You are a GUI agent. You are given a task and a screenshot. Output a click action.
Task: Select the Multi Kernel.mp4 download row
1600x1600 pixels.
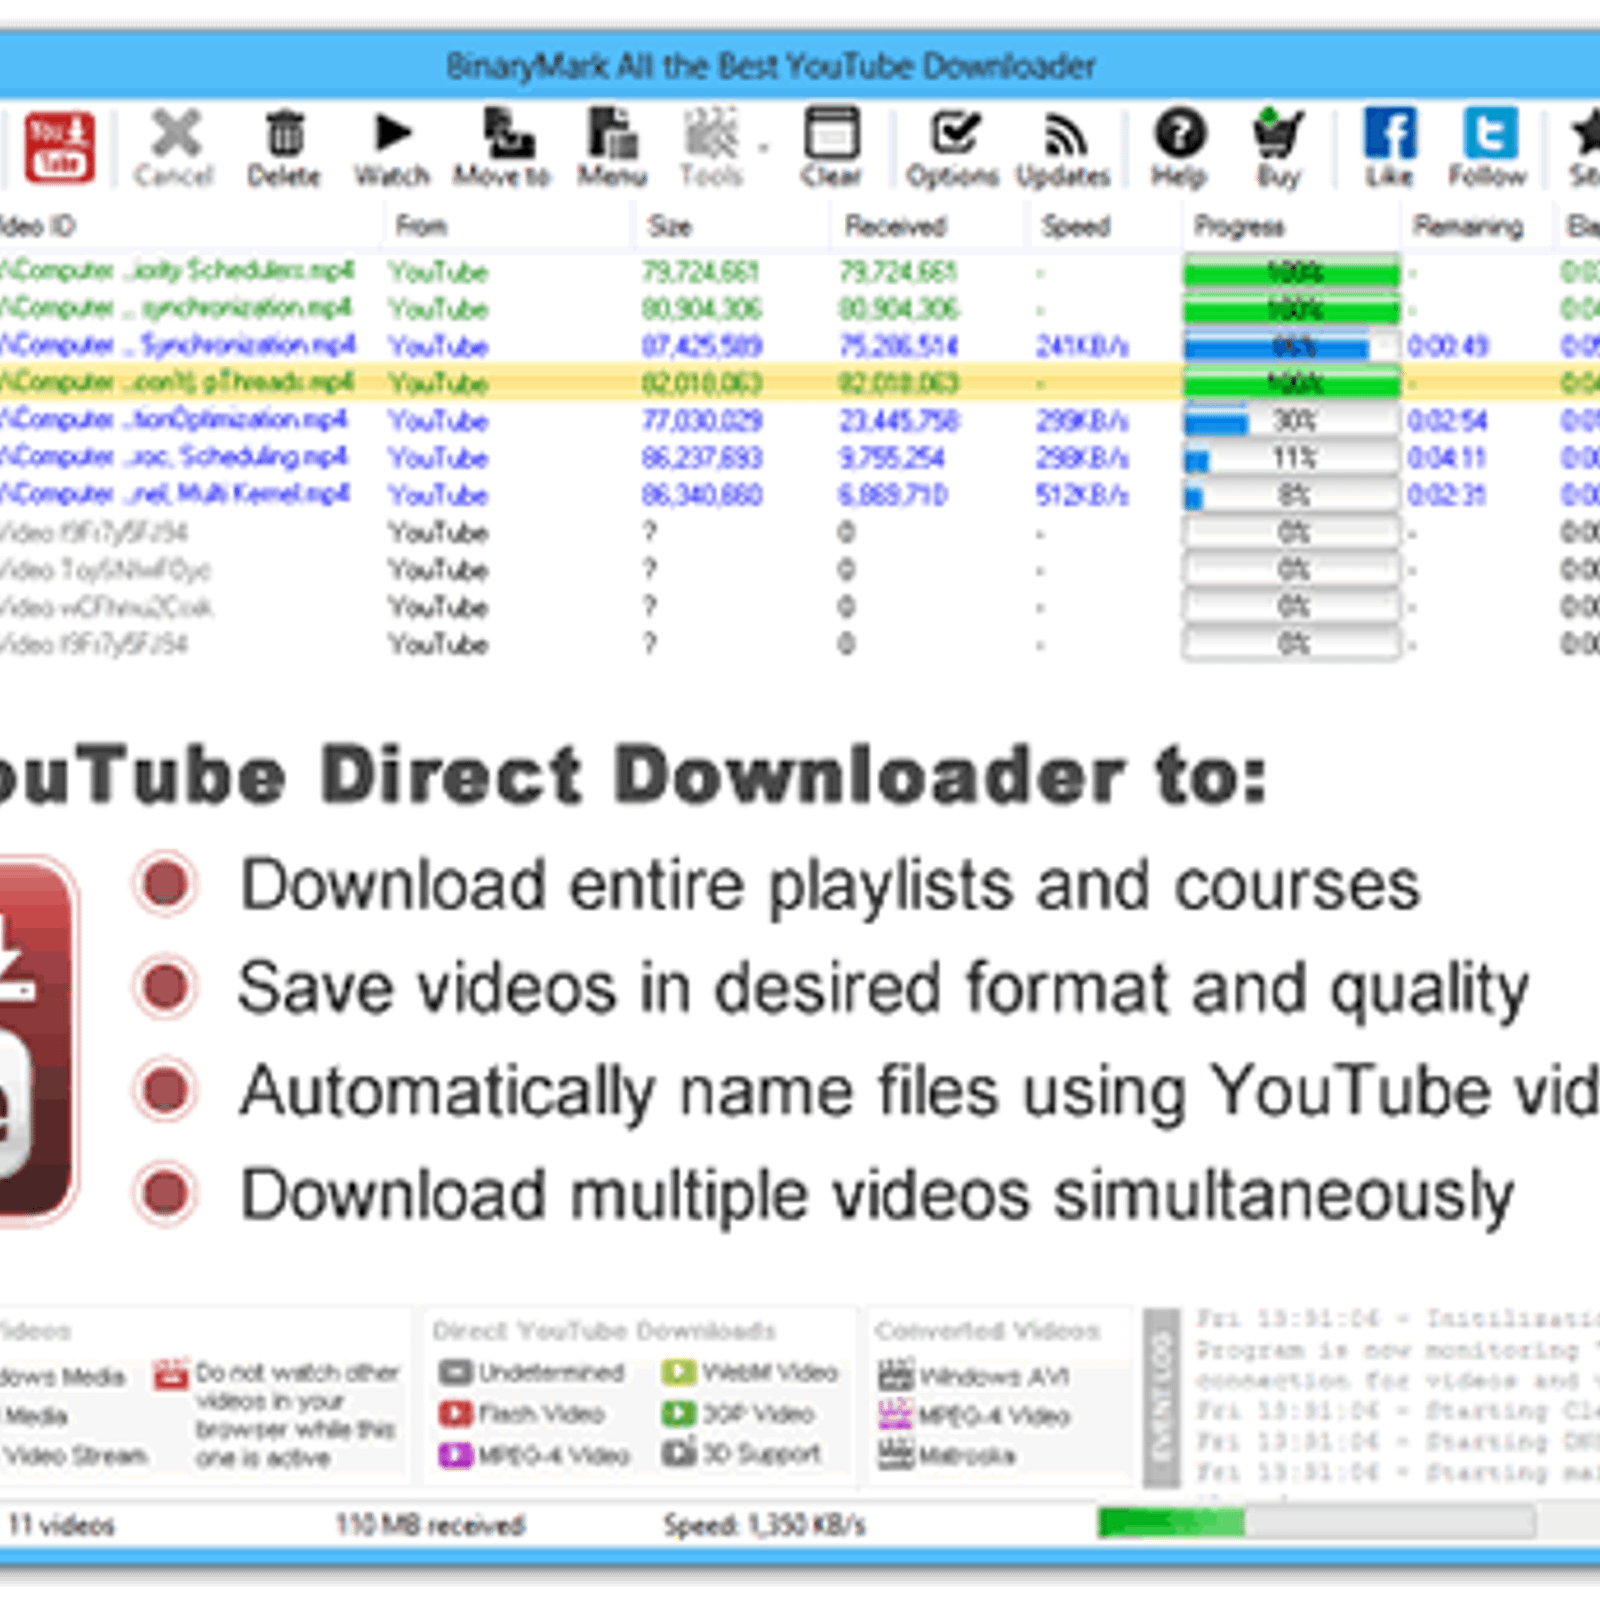click(800, 495)
